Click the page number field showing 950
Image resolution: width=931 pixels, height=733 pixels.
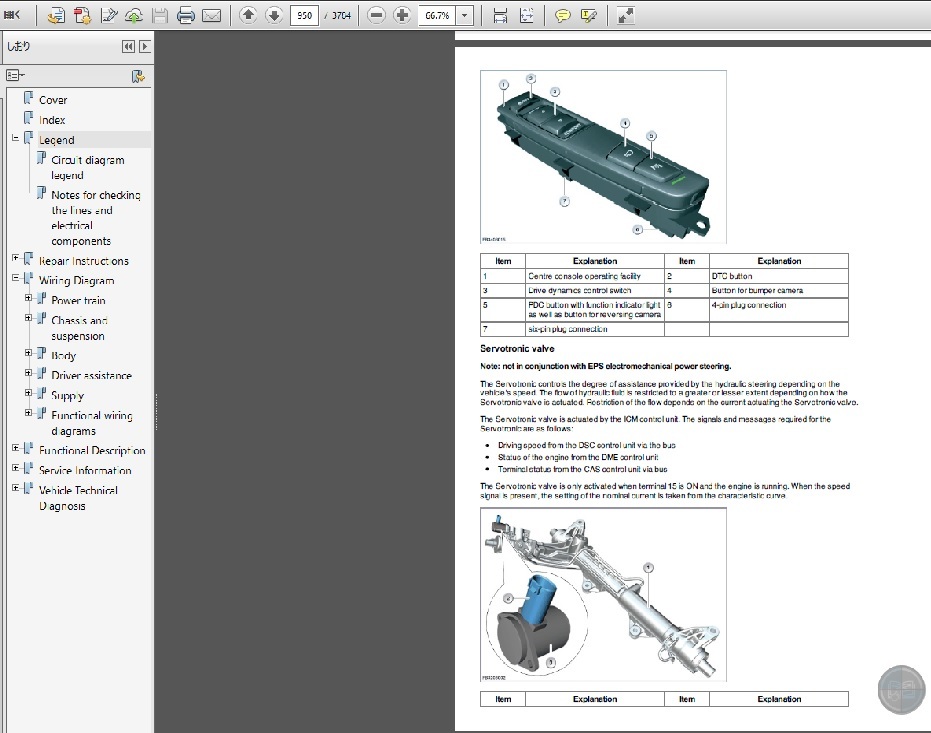[x=304, y=15]
